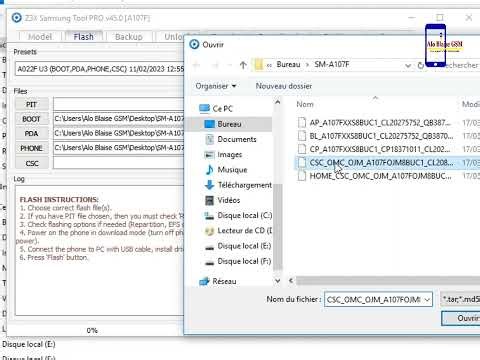Click the PHONE path input field
The height and width of the screenshot is (360, 480).
[x=119, y=148]
